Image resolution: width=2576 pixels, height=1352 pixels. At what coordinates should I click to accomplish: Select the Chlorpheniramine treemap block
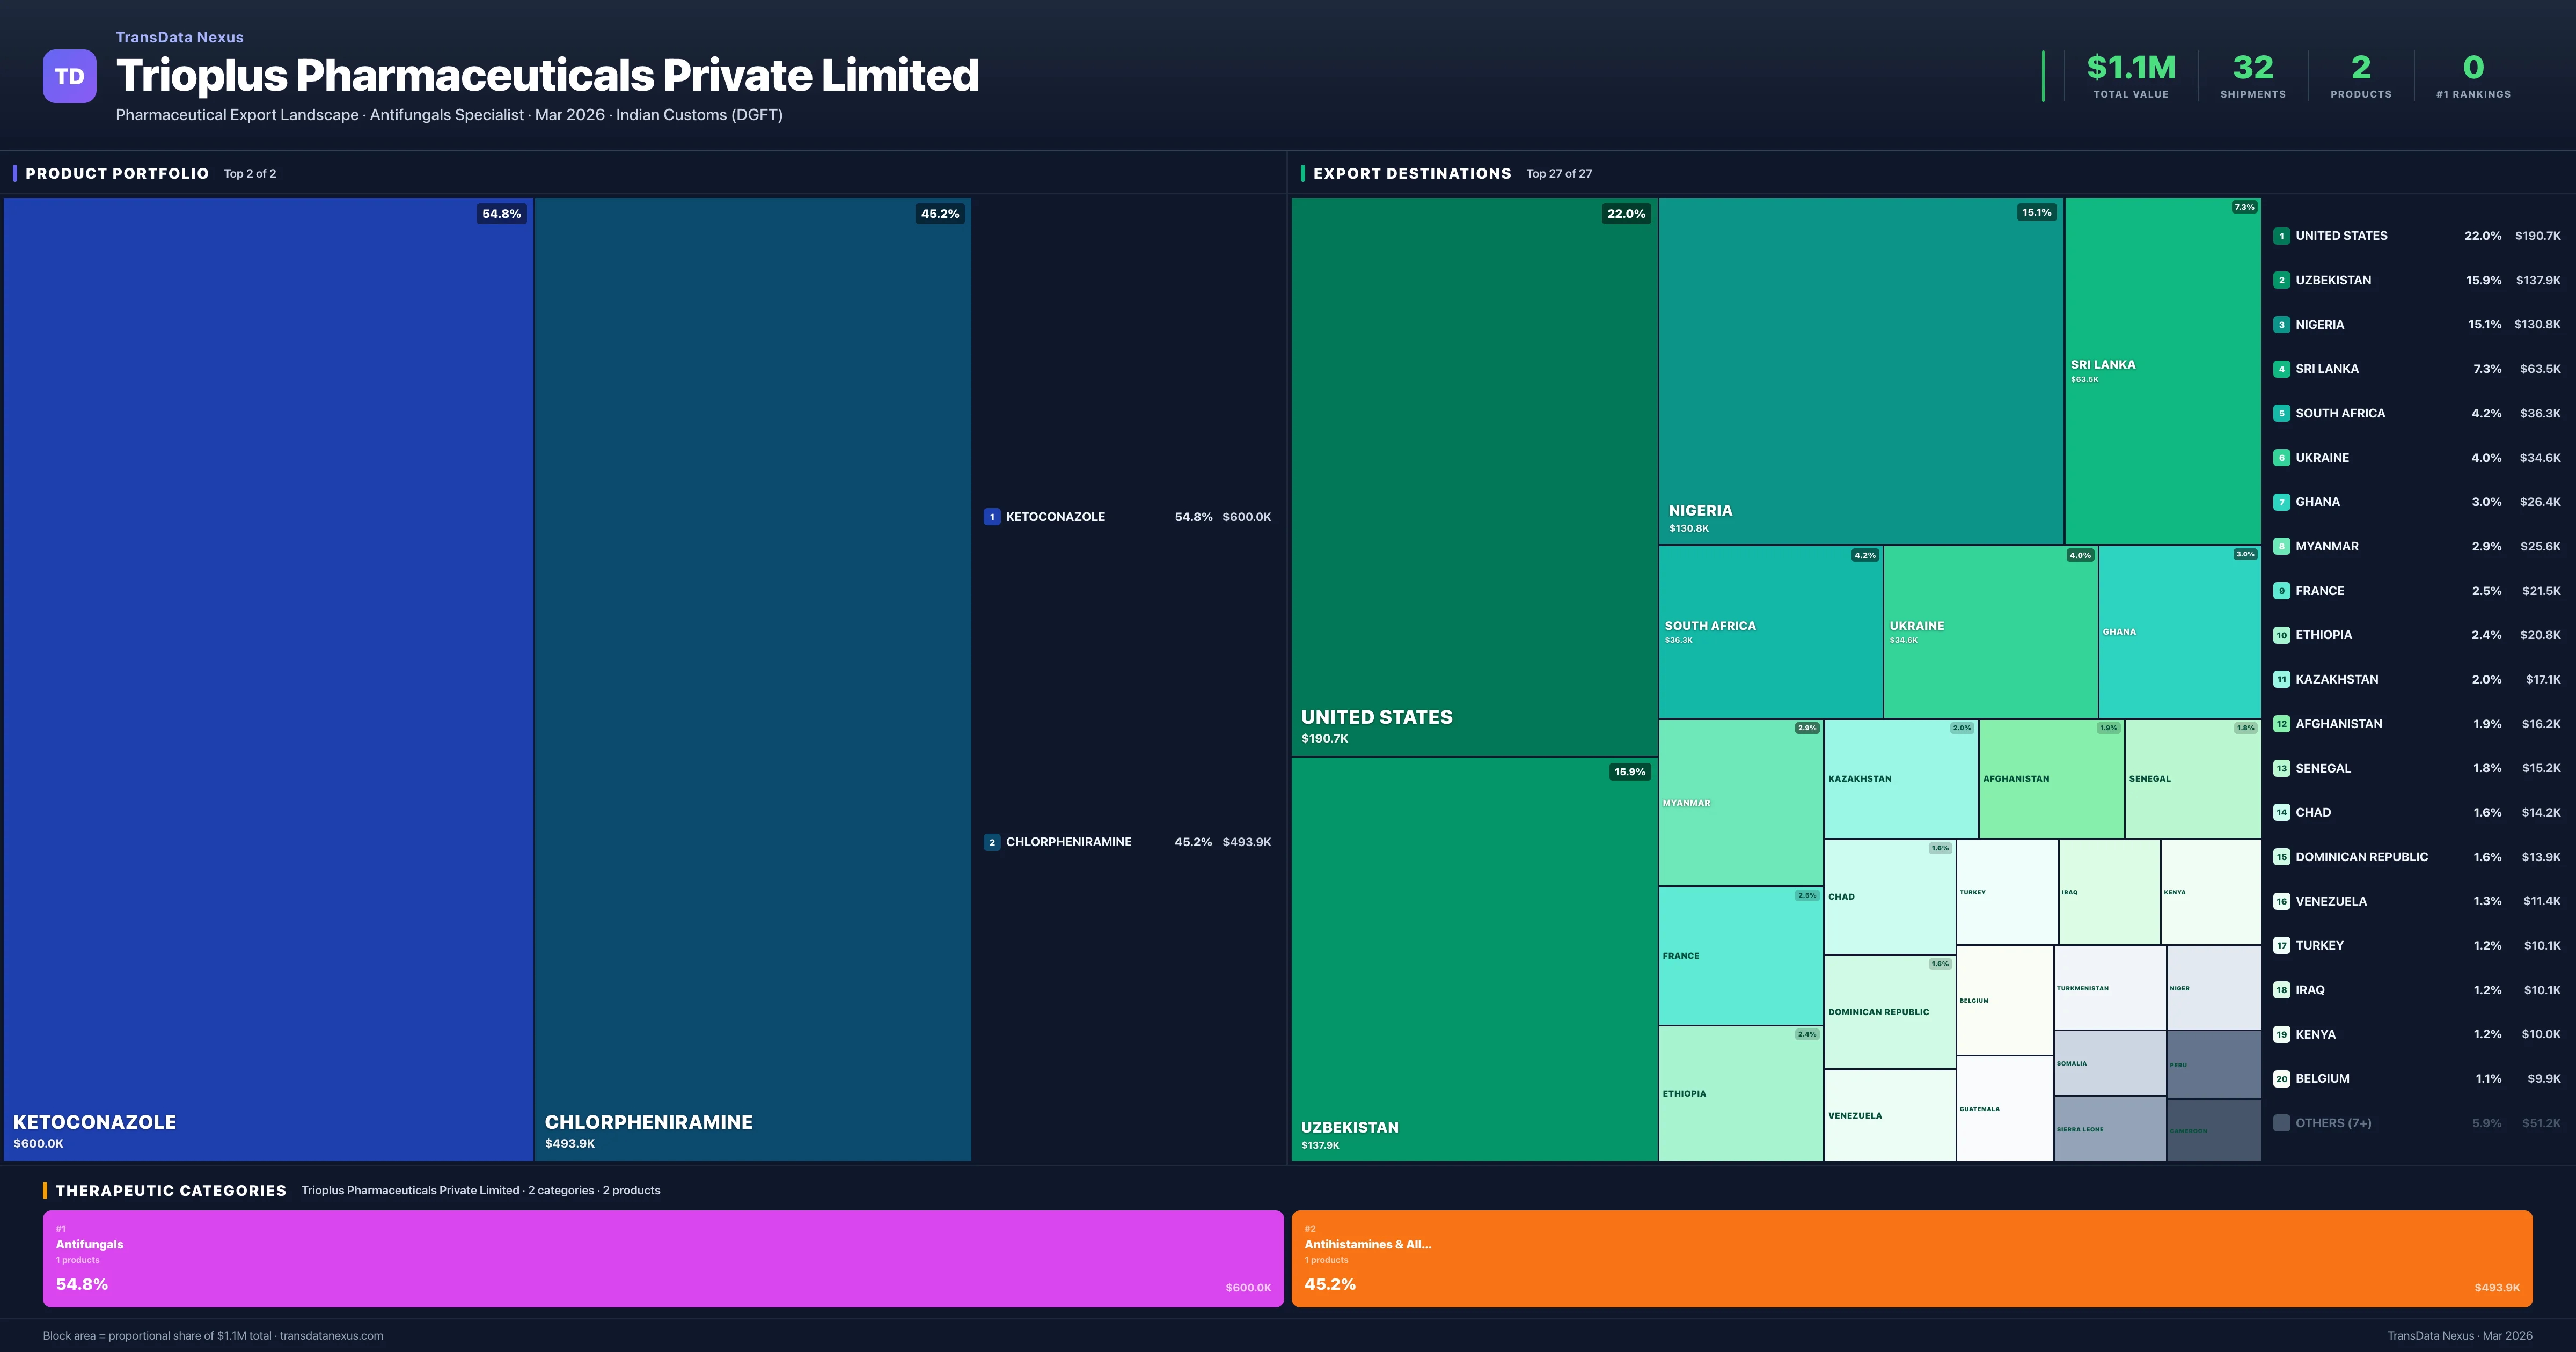[752, 678]
